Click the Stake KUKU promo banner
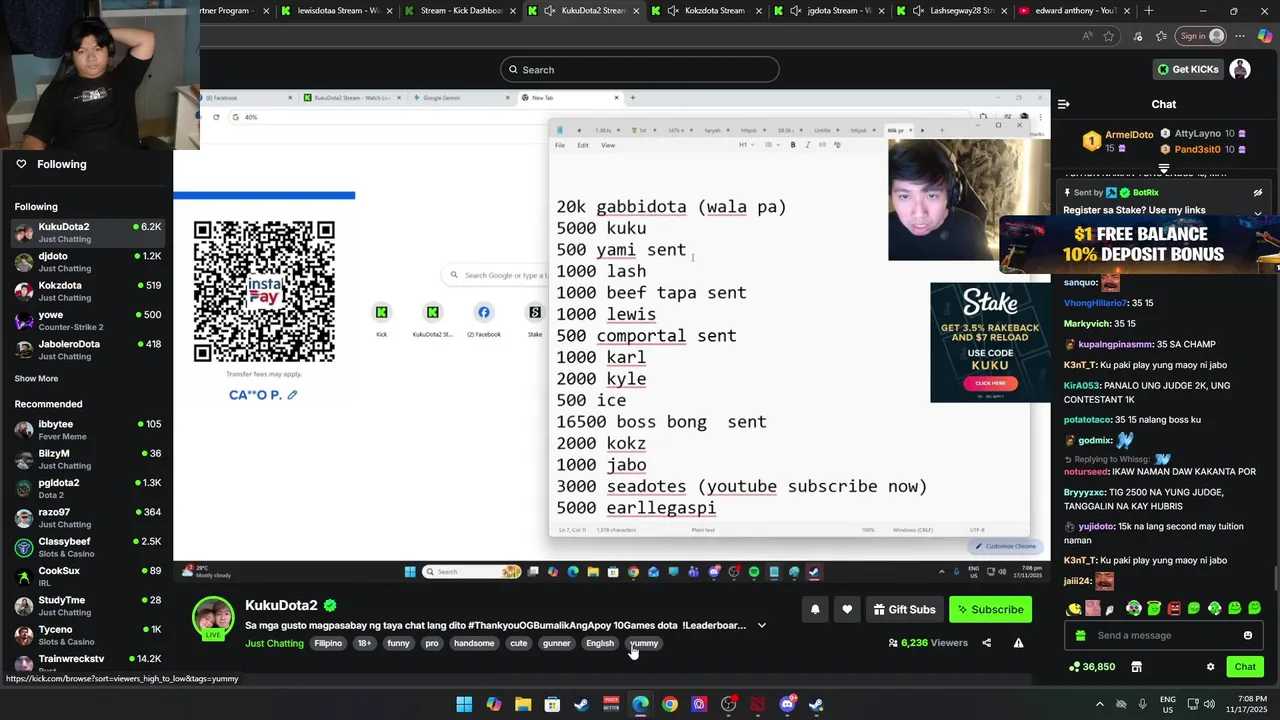The height and width of the screenshot is (720, 1280). (x=990, y=342)
